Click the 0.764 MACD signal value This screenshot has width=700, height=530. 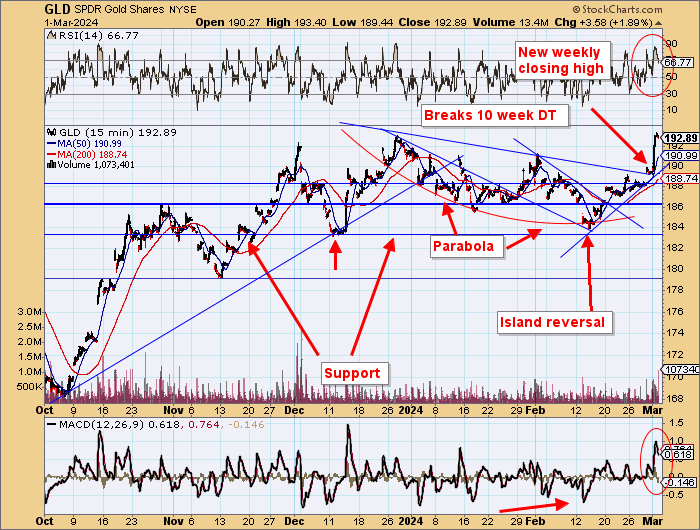pyautogui.click(x=204, y=424)
